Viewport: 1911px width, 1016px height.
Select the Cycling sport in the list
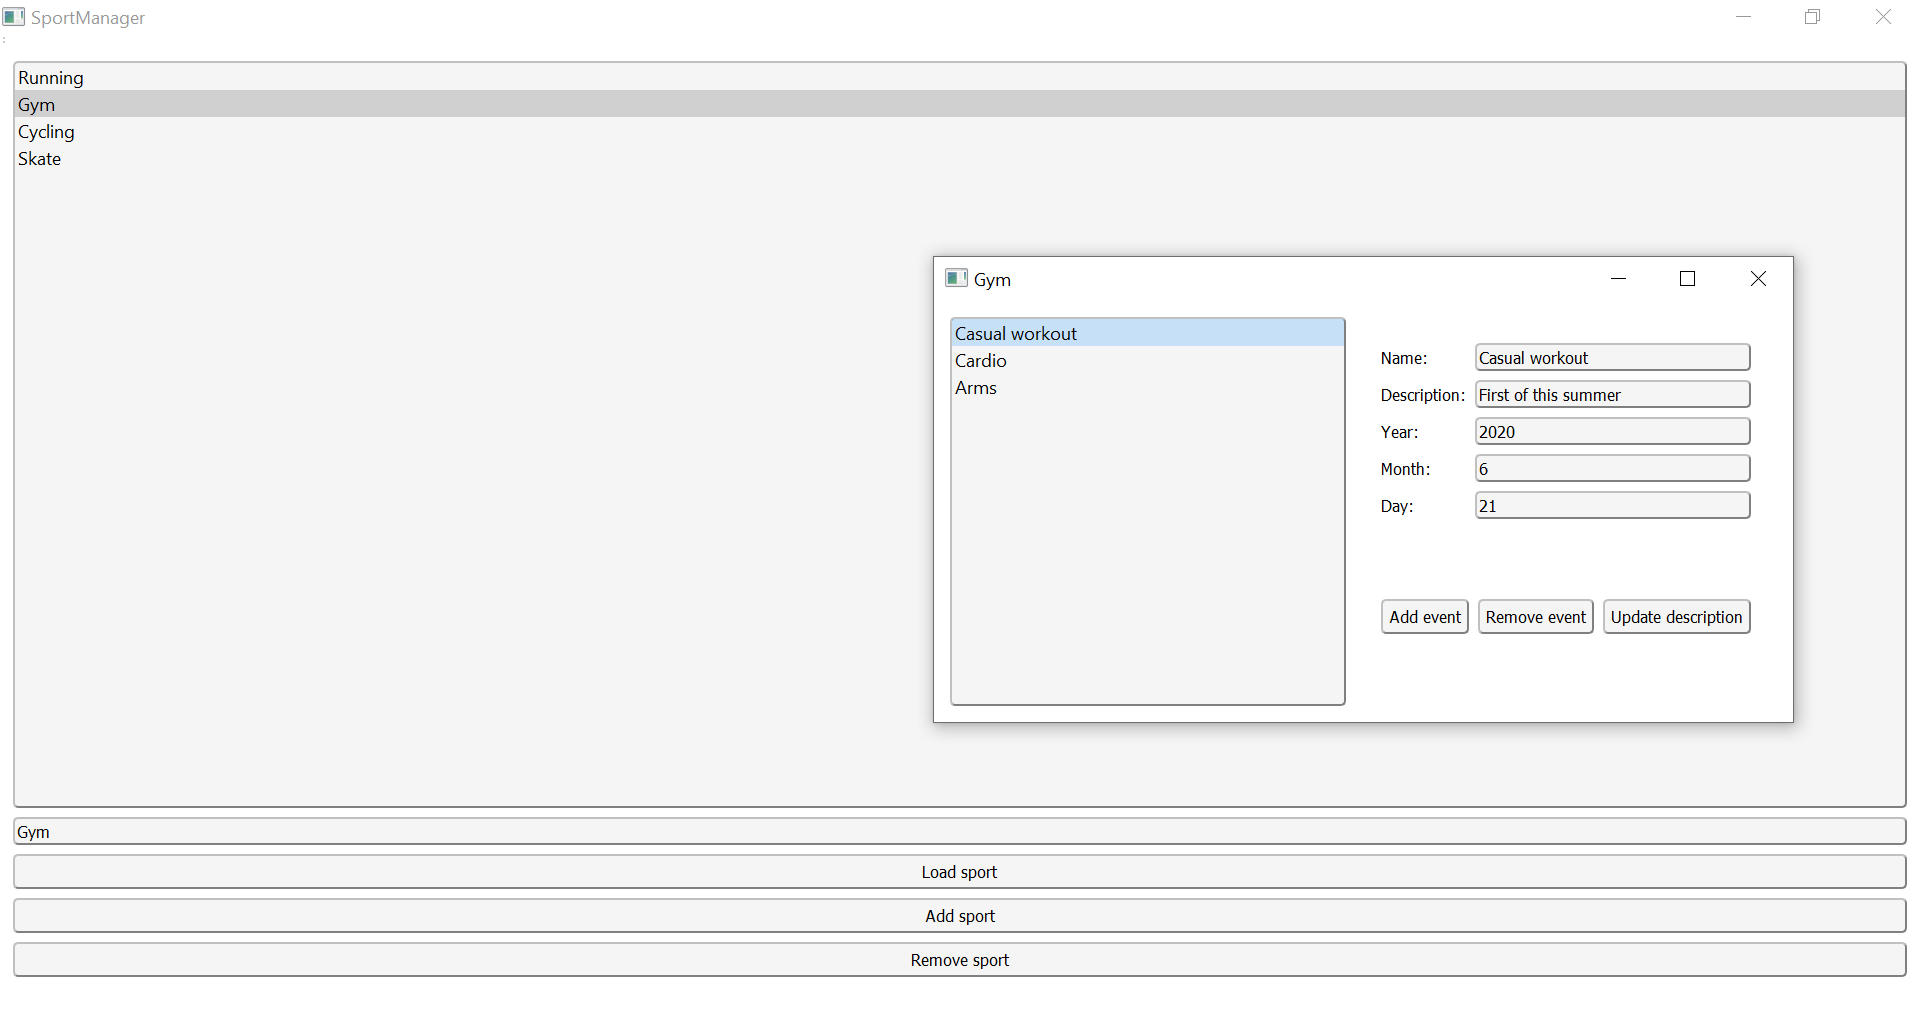click(x=46, y=131)
